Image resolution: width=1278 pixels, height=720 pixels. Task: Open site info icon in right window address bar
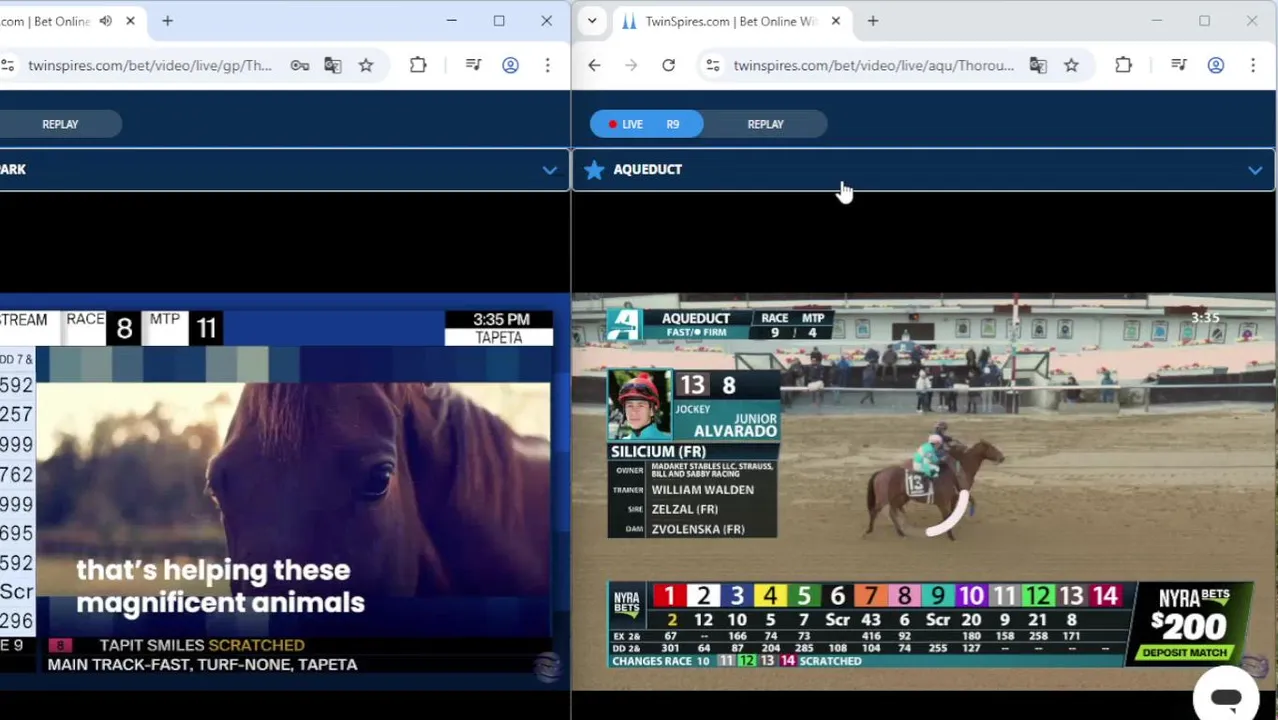[712, 65]
